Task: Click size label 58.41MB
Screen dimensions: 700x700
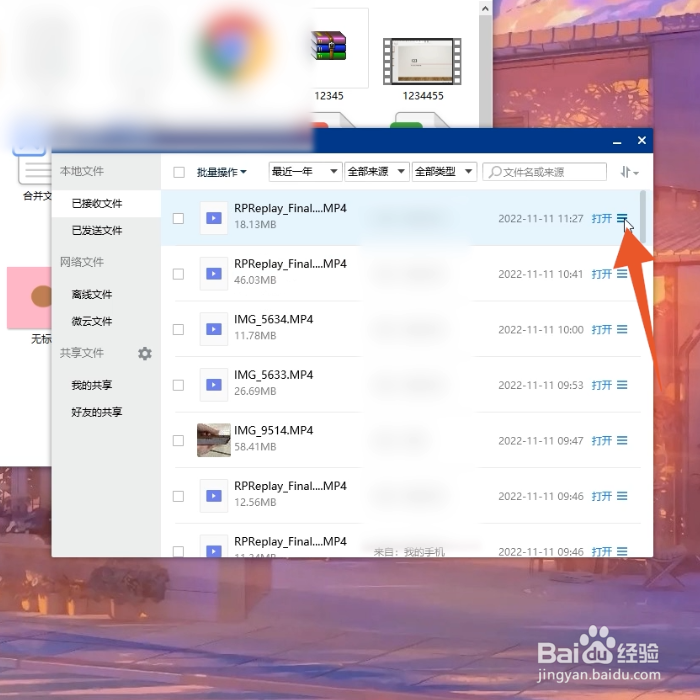Action: click(x=255, y=446)
